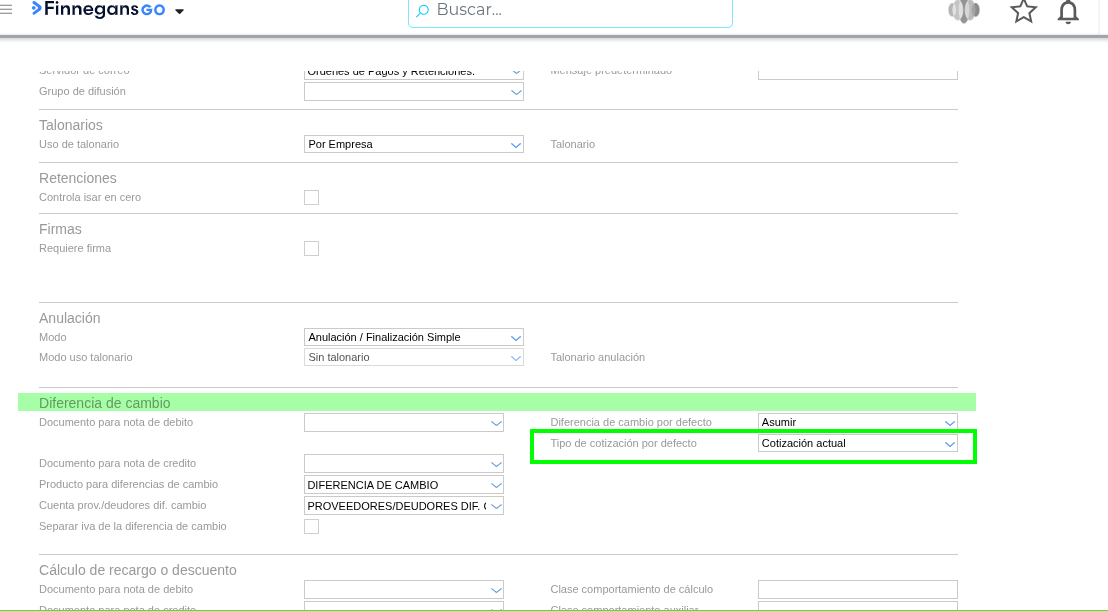This screenshot has height=611, width=1108.
Task: Open the Tipo de cotización por defecto dropdown
Action: click(857, 443)
